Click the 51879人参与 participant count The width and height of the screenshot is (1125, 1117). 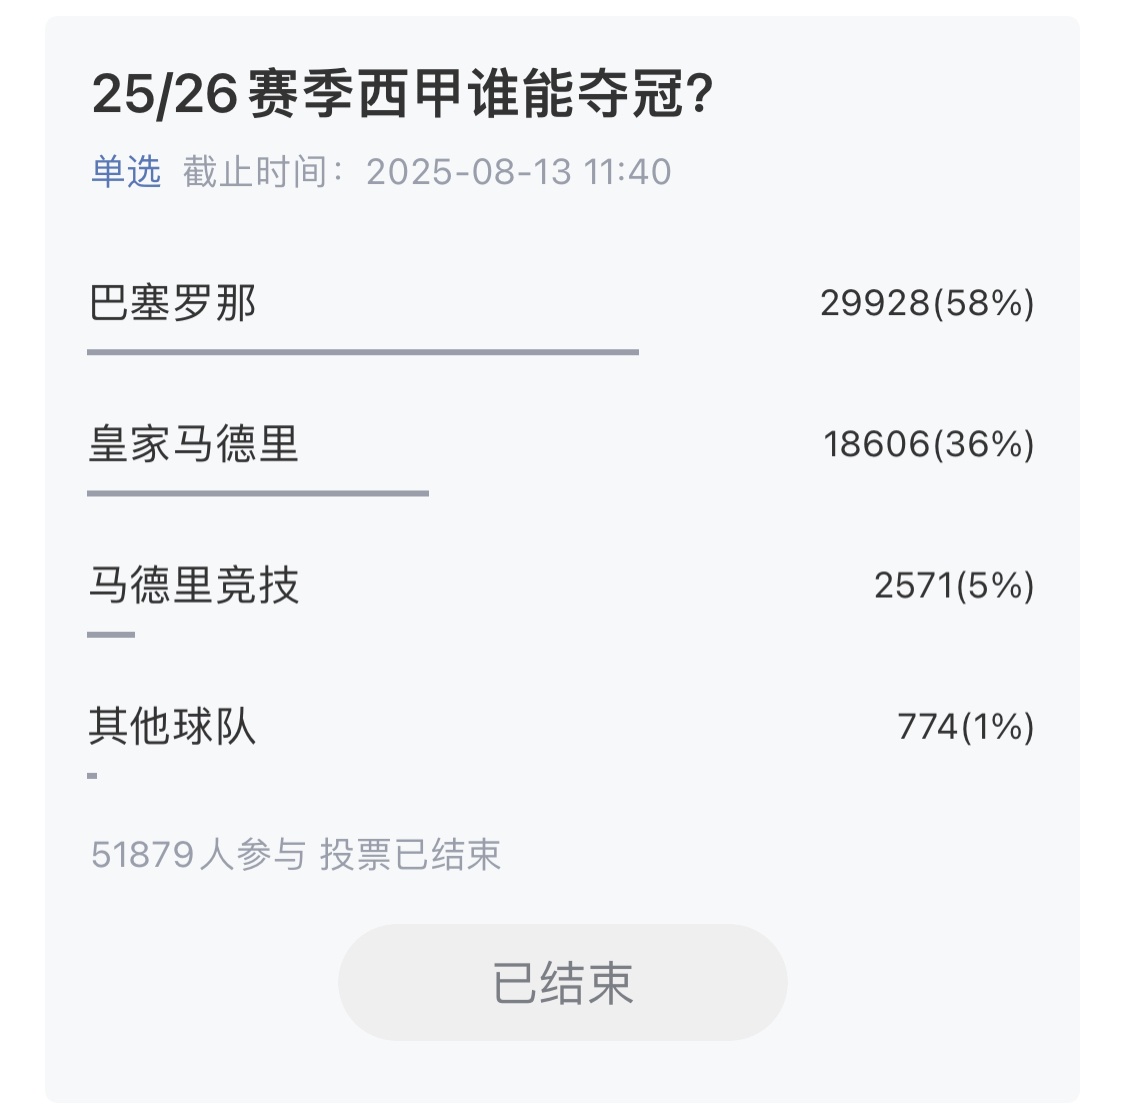point(198,855)
